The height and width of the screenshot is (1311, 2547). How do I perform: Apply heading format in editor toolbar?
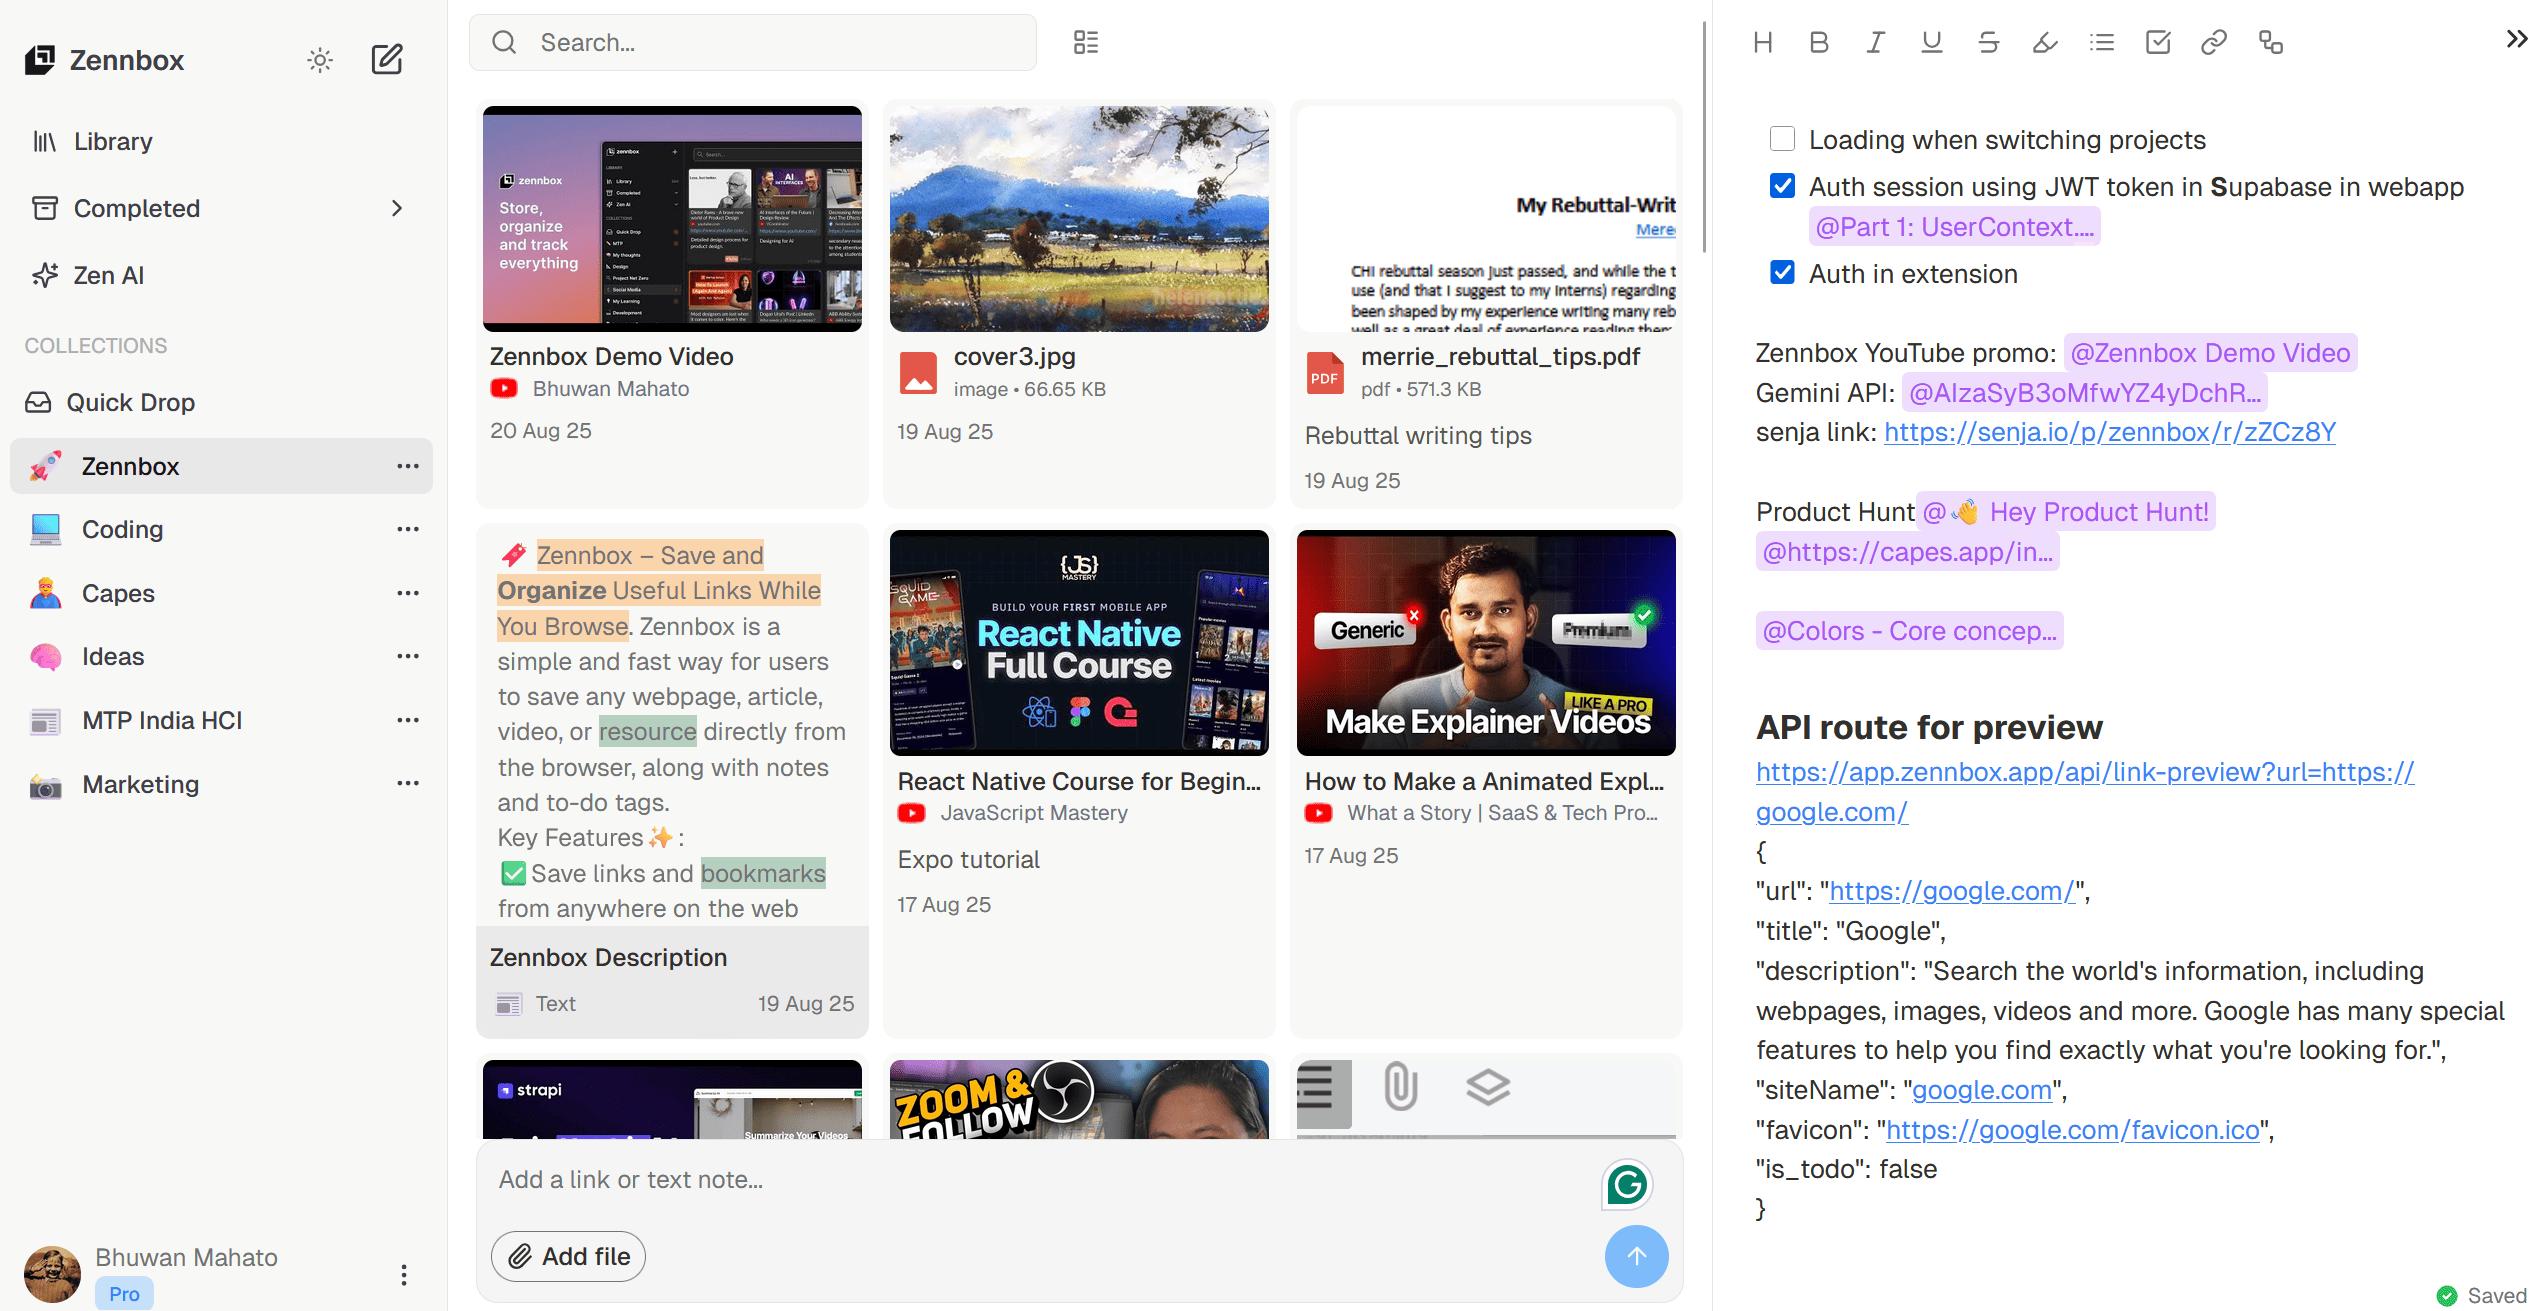[x=1763, y=42]
